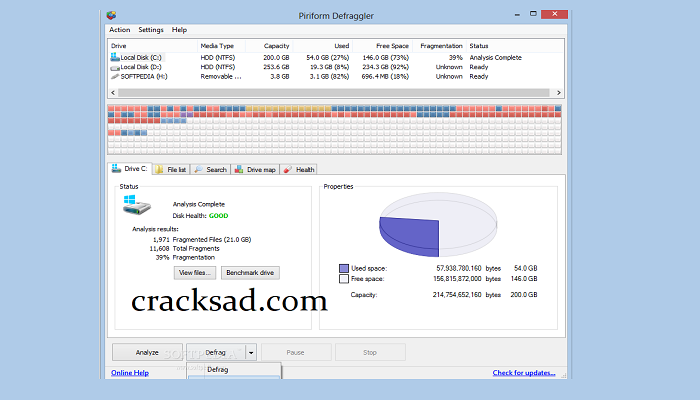Click the SOFTPEDIA (H:) removable drive icon
The height and width of the screenshot is (400, 700).
pyautogui.click(x=115, y=77)
